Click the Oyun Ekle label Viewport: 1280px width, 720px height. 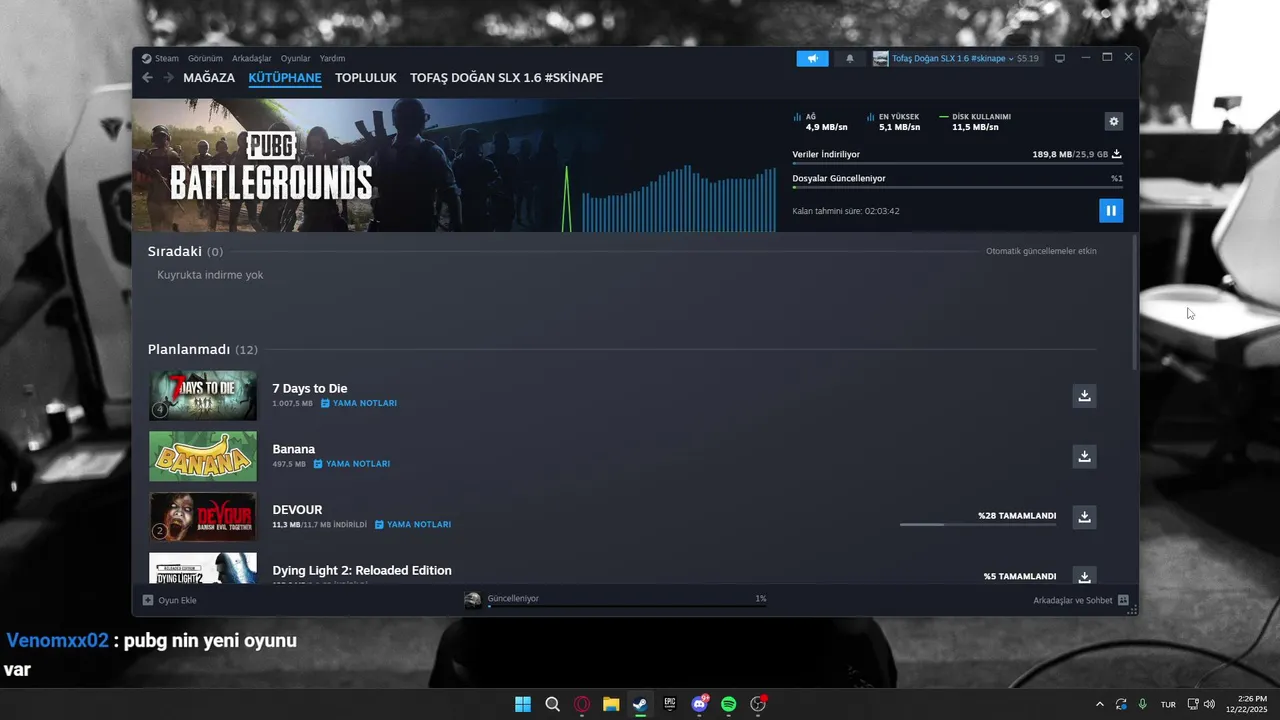click(x=177, y=600)
